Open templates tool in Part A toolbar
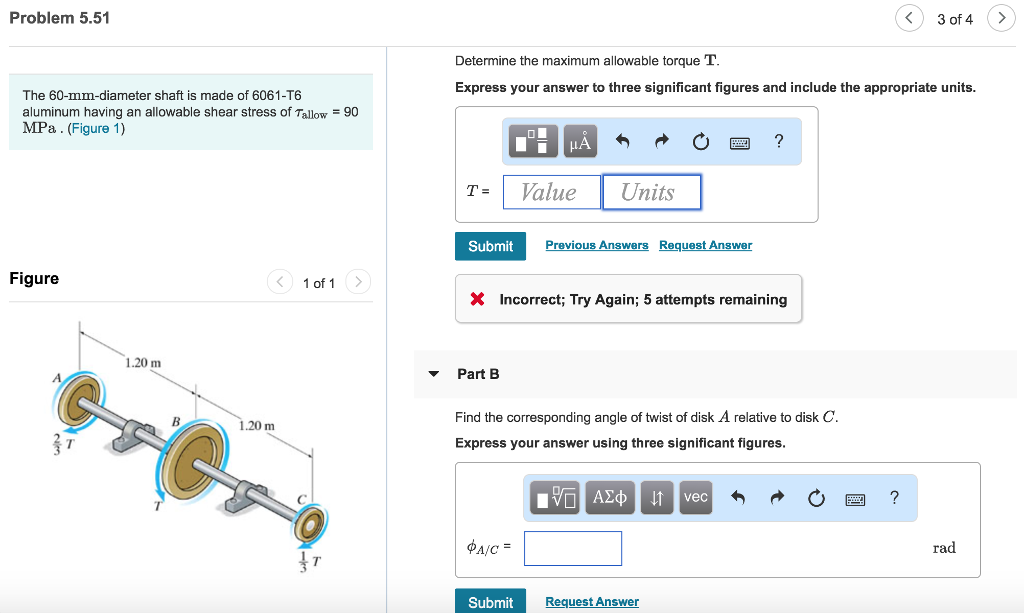This screenshot has width=1024, height=613. pyautogui.click(x=533, y=141)
